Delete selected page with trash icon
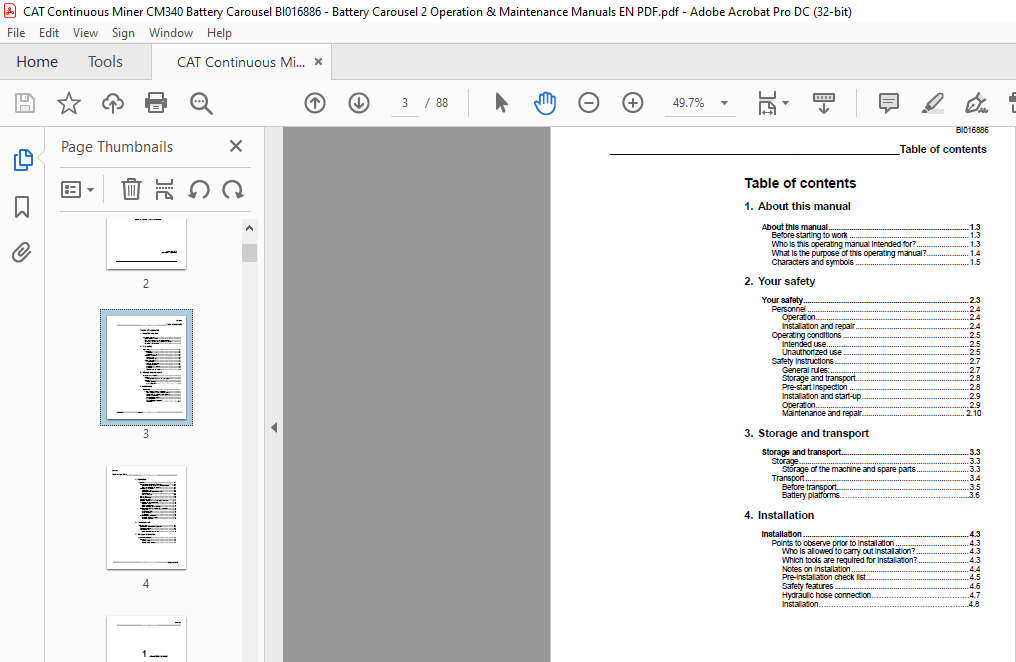The height and width of the screenshot is (662, 1016). 131,189
